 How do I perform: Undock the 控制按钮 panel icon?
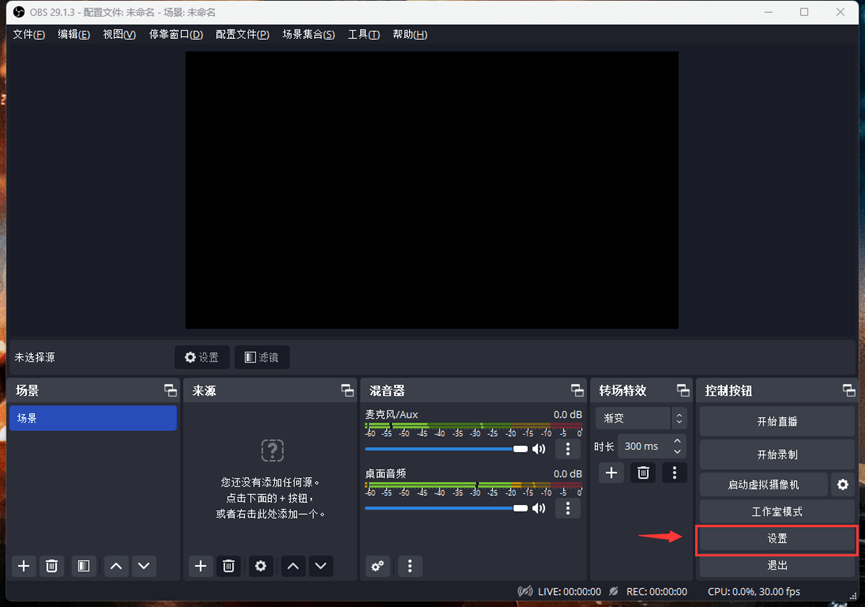(849, 391)
